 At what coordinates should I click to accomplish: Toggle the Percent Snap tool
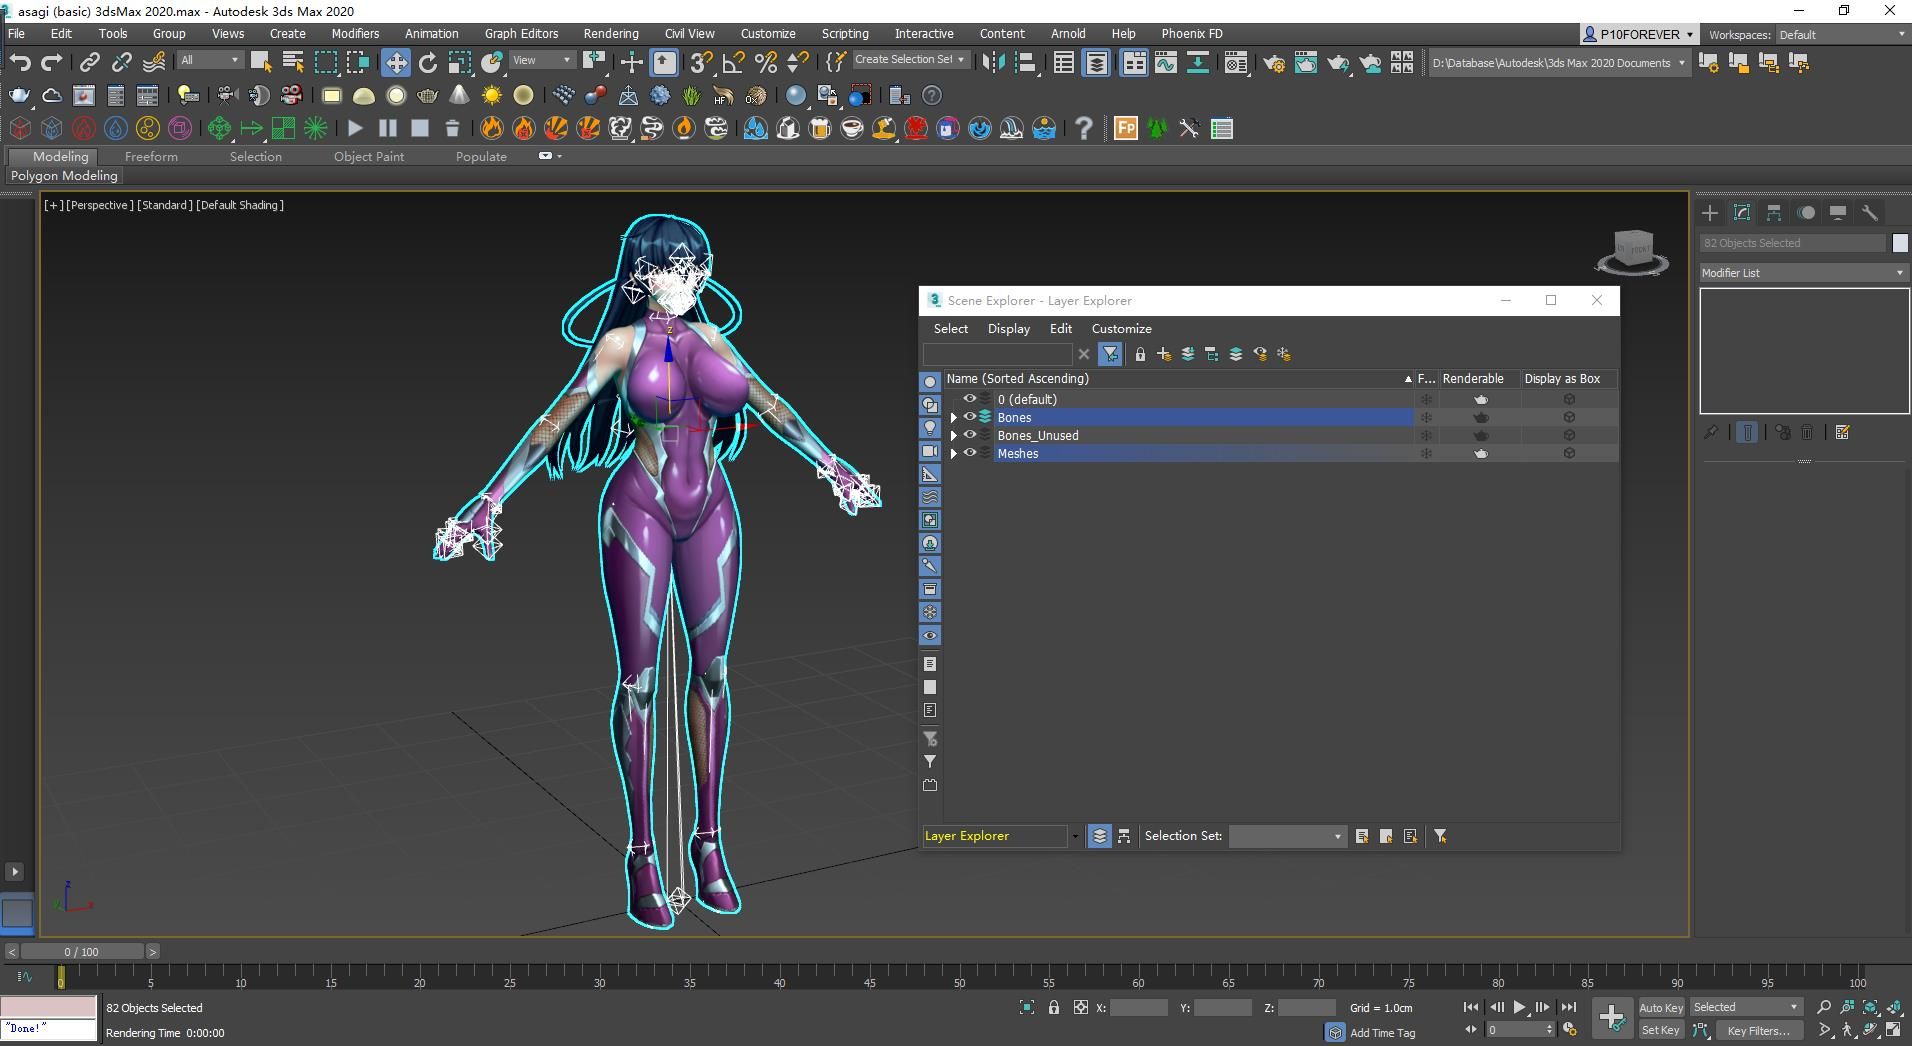(x=766, y=62)
